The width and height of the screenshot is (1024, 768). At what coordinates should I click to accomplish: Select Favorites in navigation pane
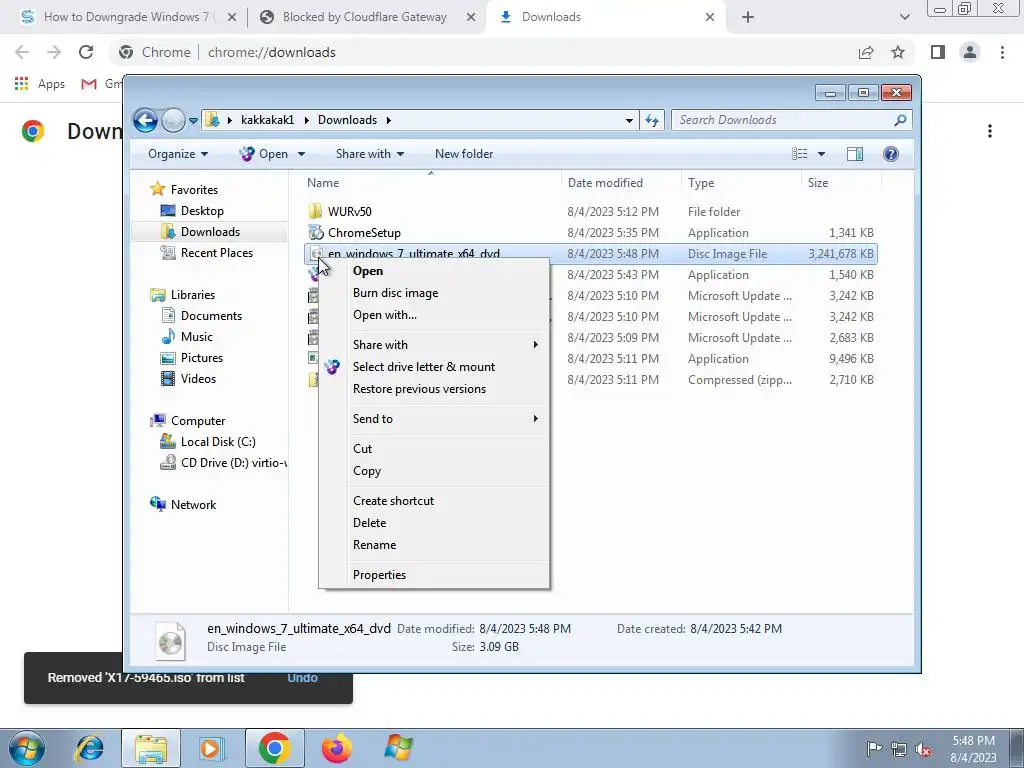(194, 190)
